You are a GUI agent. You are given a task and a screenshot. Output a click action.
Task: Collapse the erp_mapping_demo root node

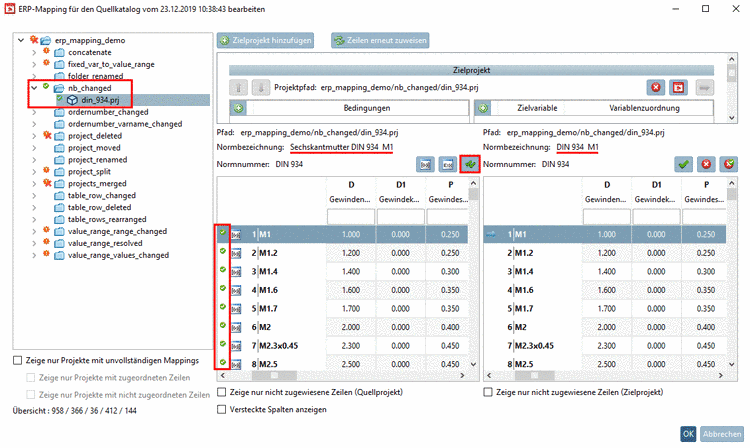pos(21,40)
